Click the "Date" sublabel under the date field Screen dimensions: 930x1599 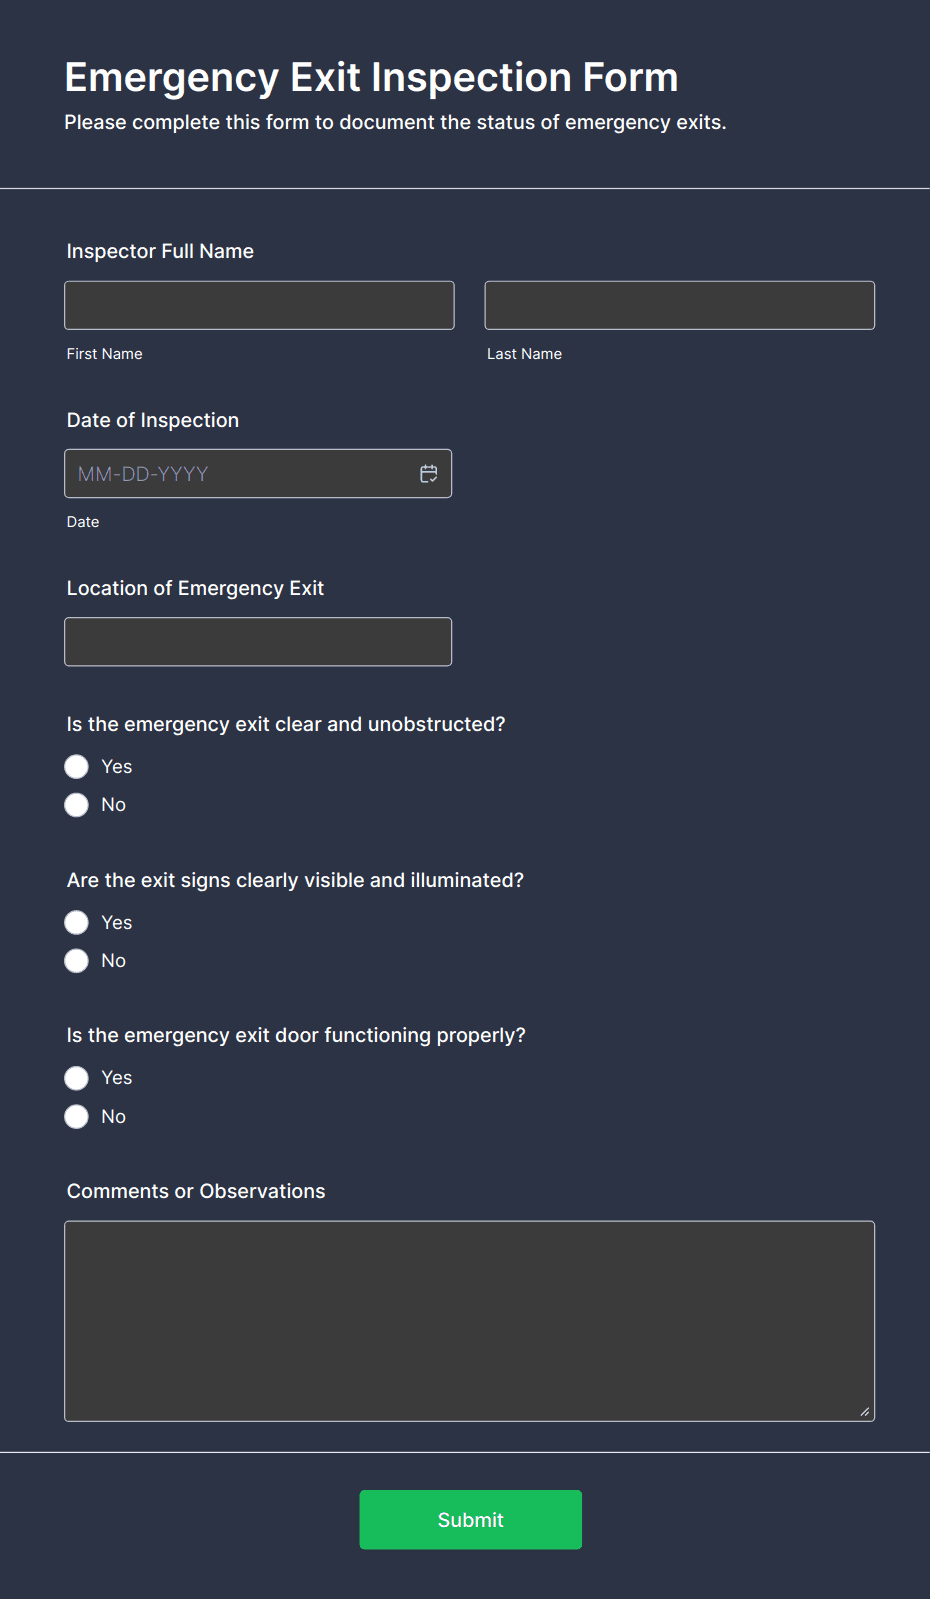click(x=83, y=522)
